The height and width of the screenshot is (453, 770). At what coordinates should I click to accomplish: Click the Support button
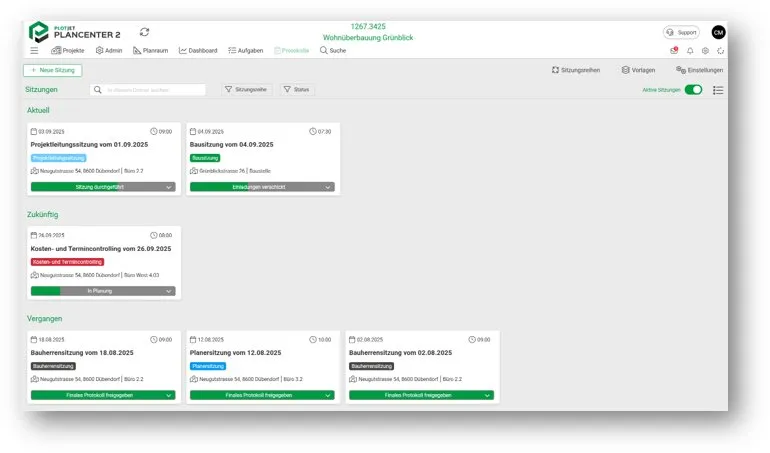(x=681, y=32)
